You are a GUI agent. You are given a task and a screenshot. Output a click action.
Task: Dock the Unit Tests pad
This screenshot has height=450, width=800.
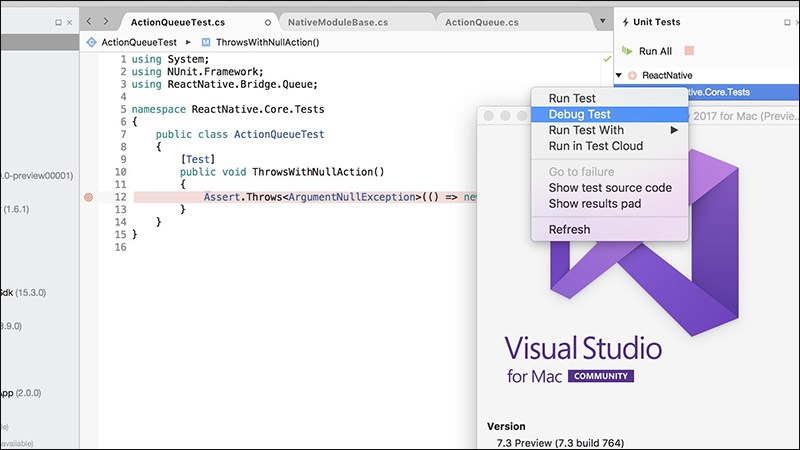787,22
